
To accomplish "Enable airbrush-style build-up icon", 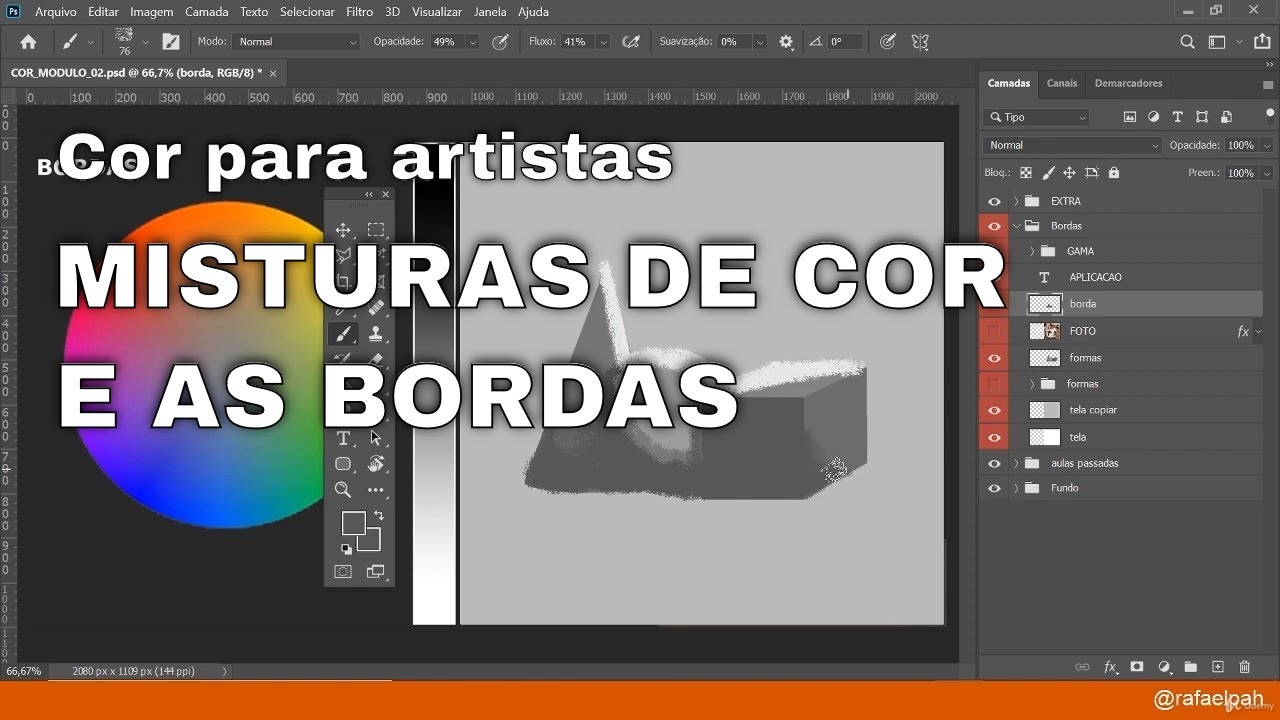I will 631,42.
